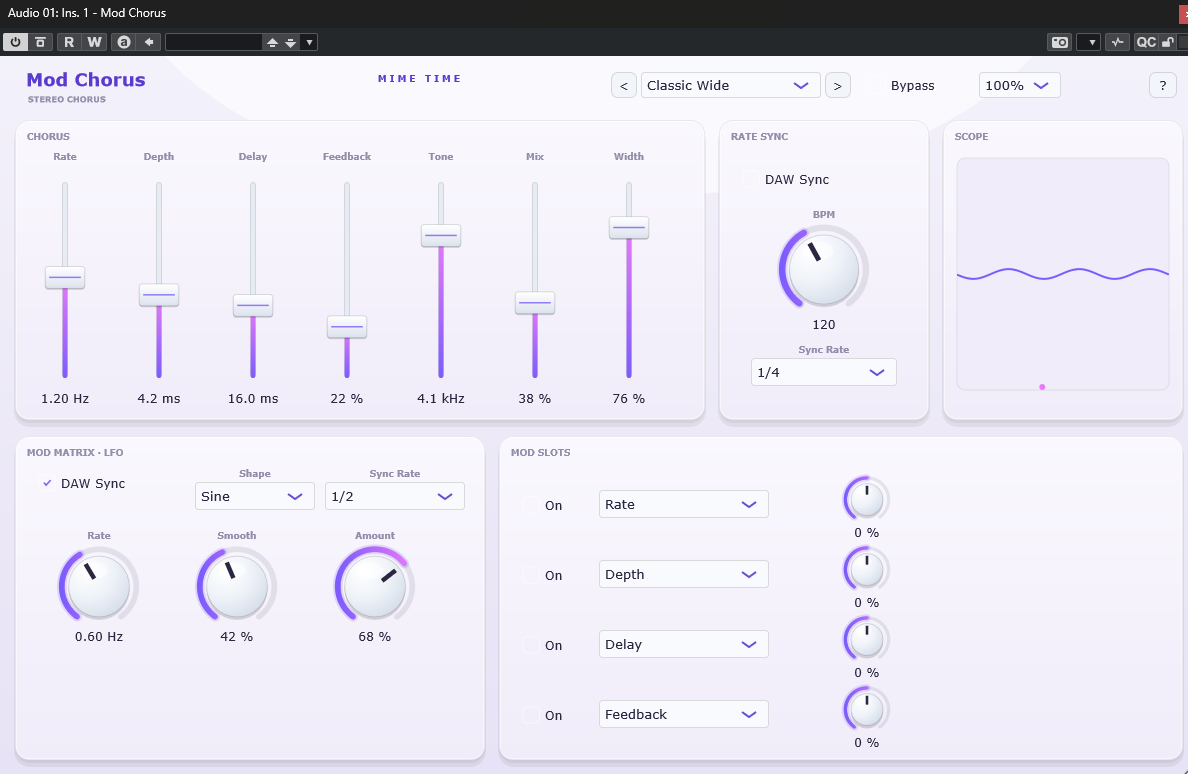Screen dimensions: 1188x774
Task: Open the Classic Wide preset dropdown
Action: pos(730,86)
